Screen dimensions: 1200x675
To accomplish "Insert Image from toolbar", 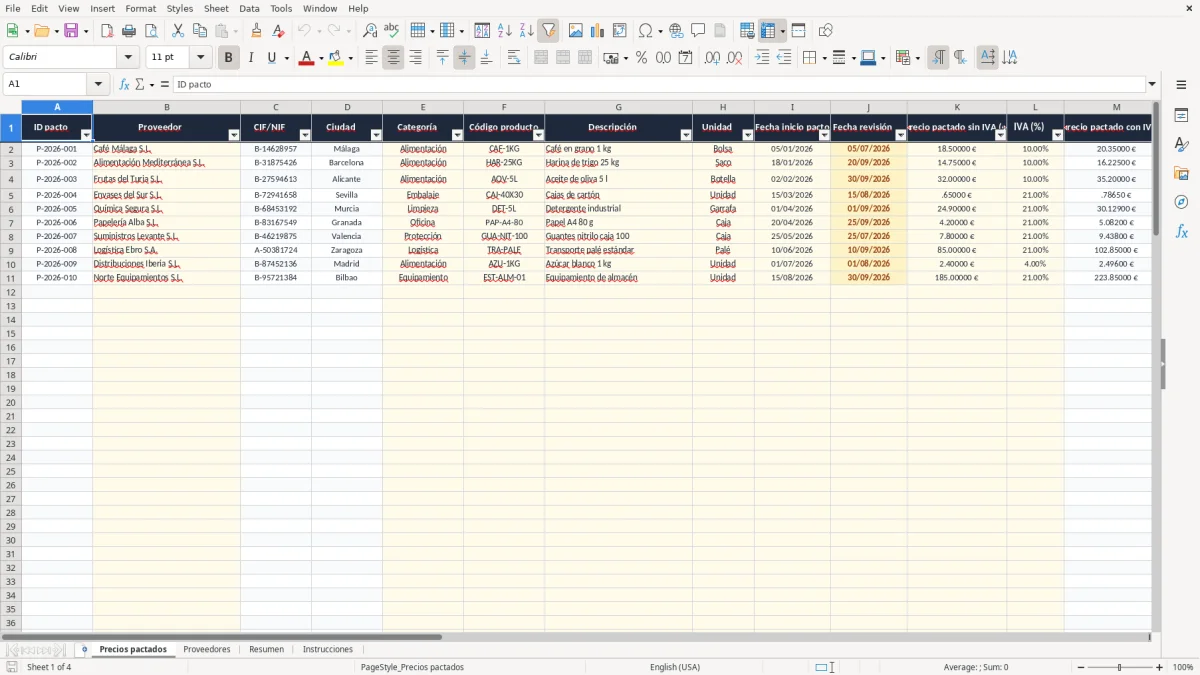I will [x=576, y=31].
